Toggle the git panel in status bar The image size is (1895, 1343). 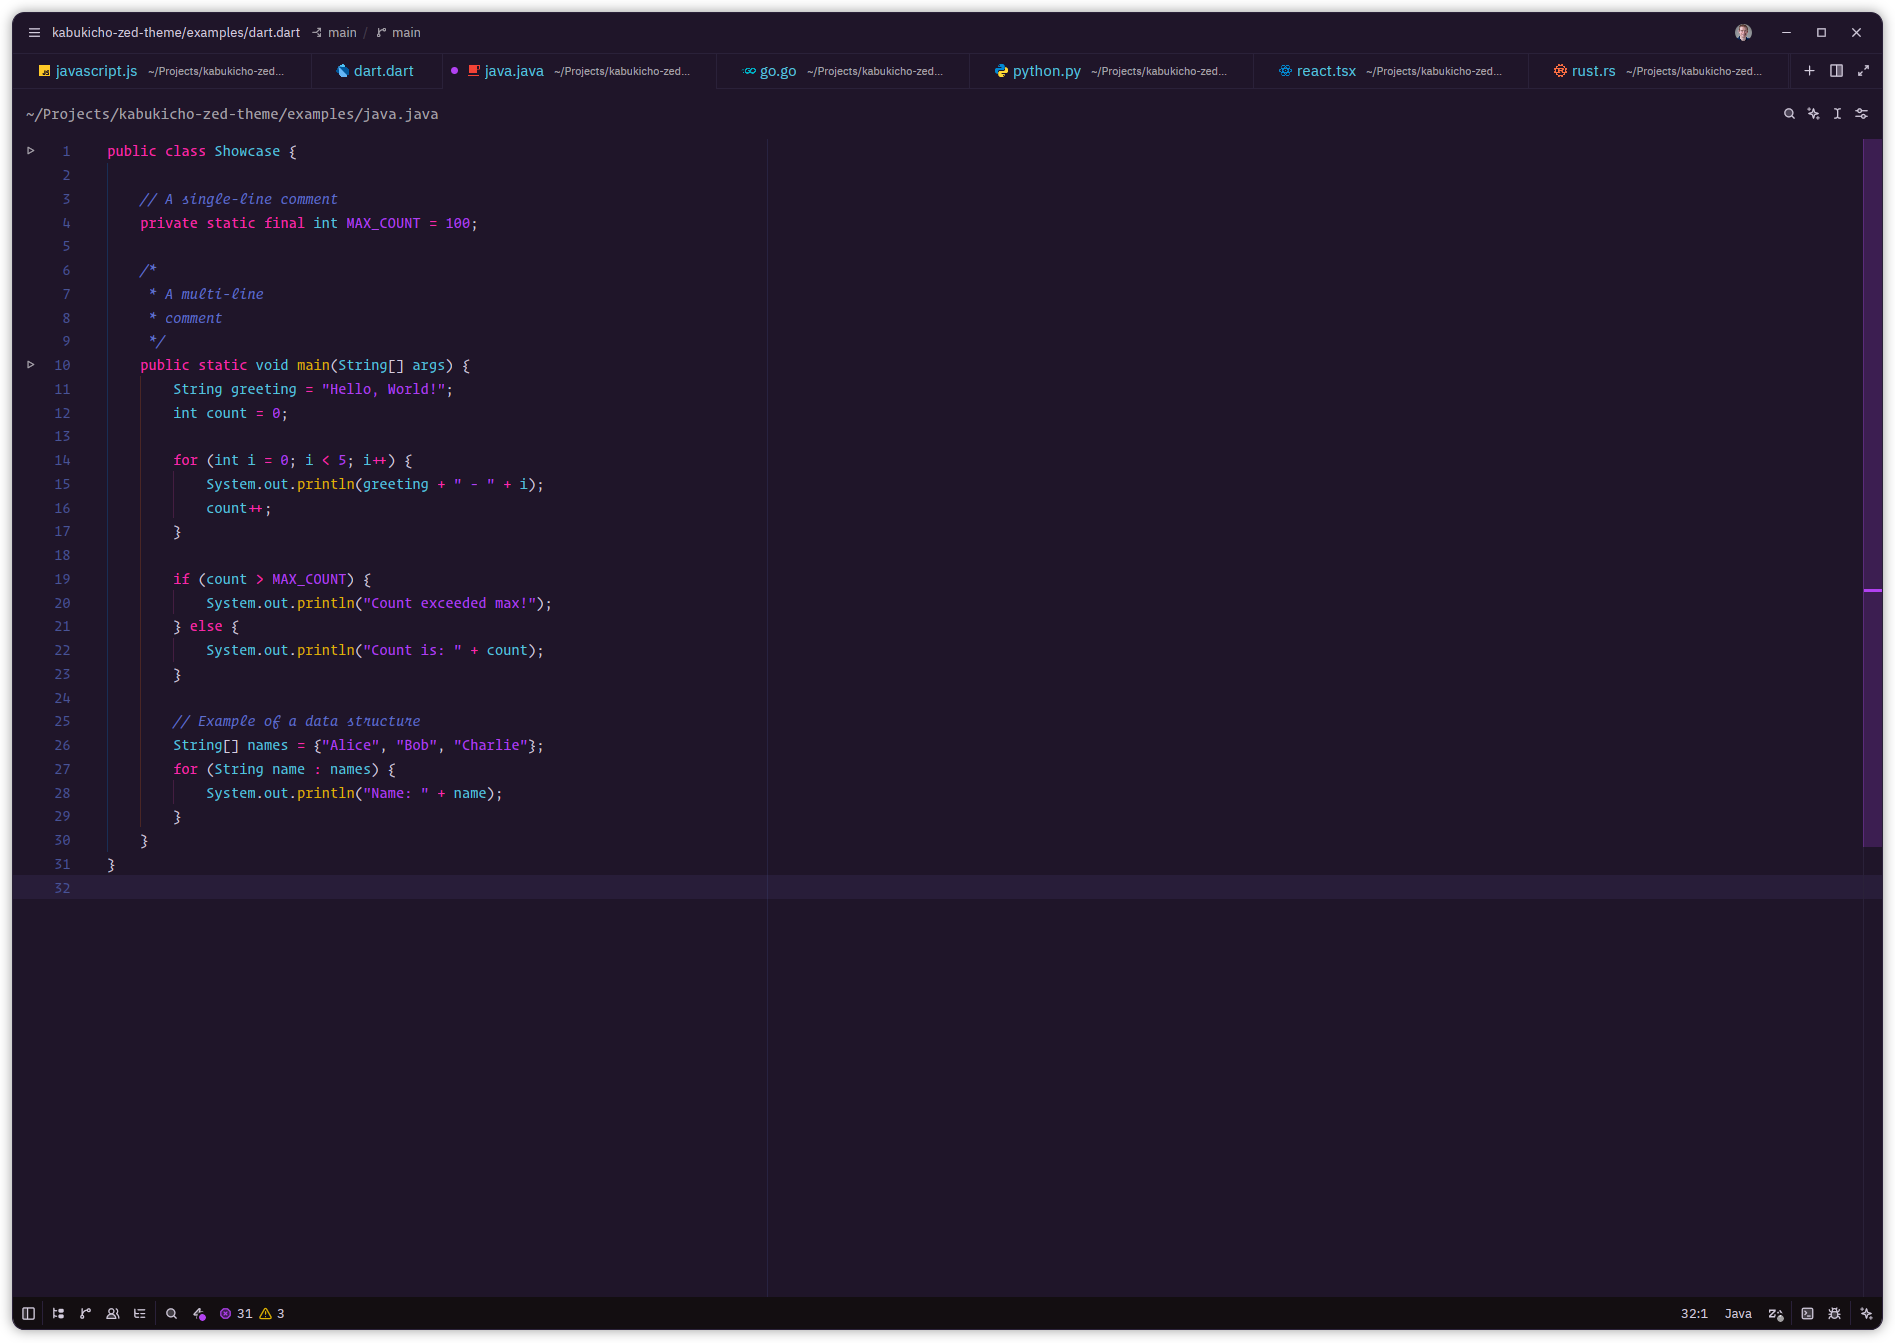(x=85, y=1314)
